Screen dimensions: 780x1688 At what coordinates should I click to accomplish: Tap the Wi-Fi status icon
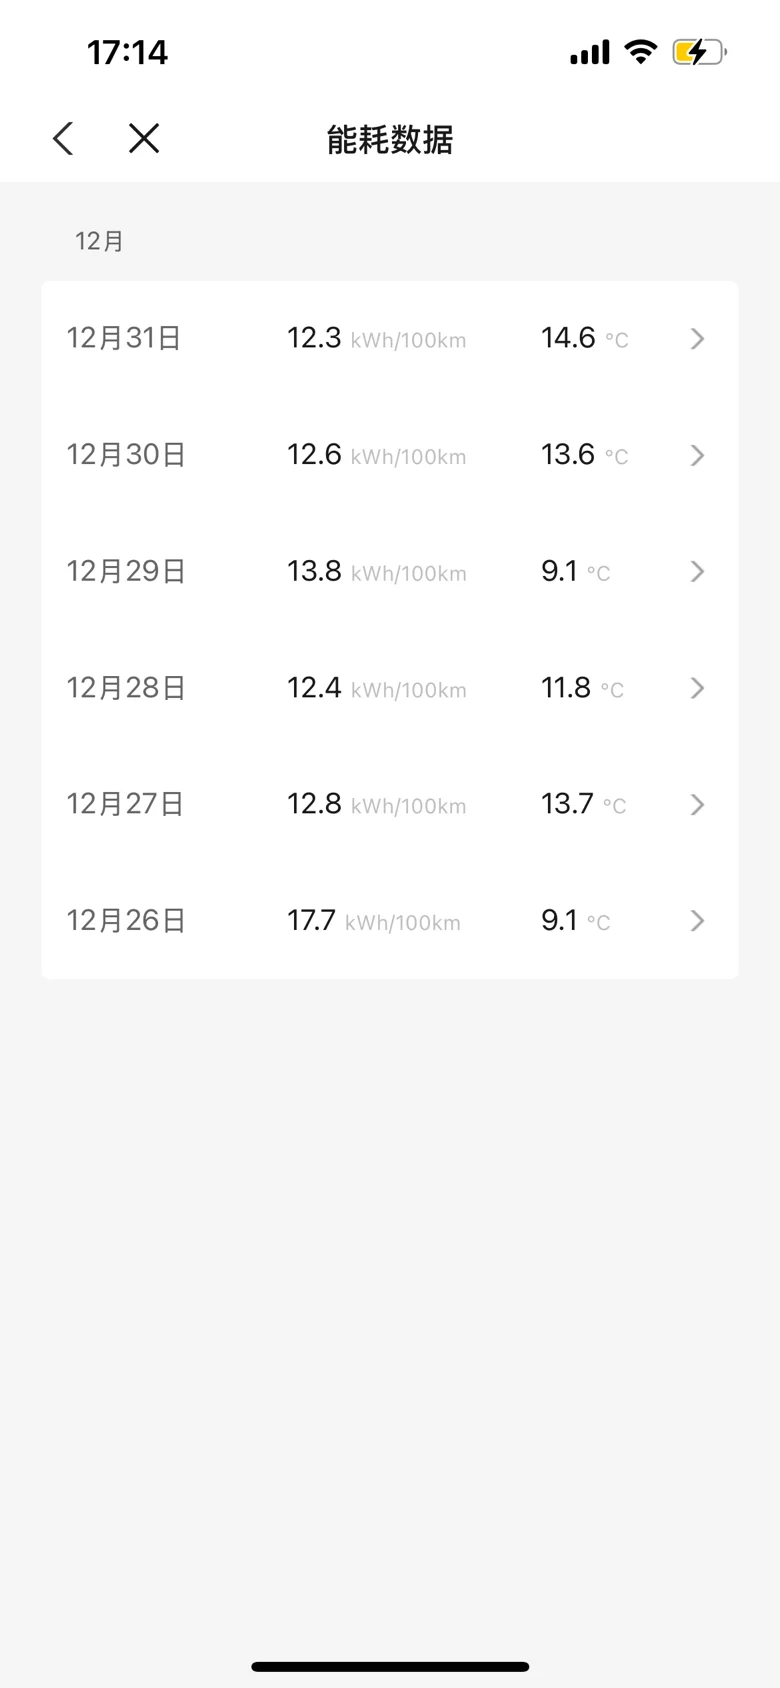pos(640,51)
